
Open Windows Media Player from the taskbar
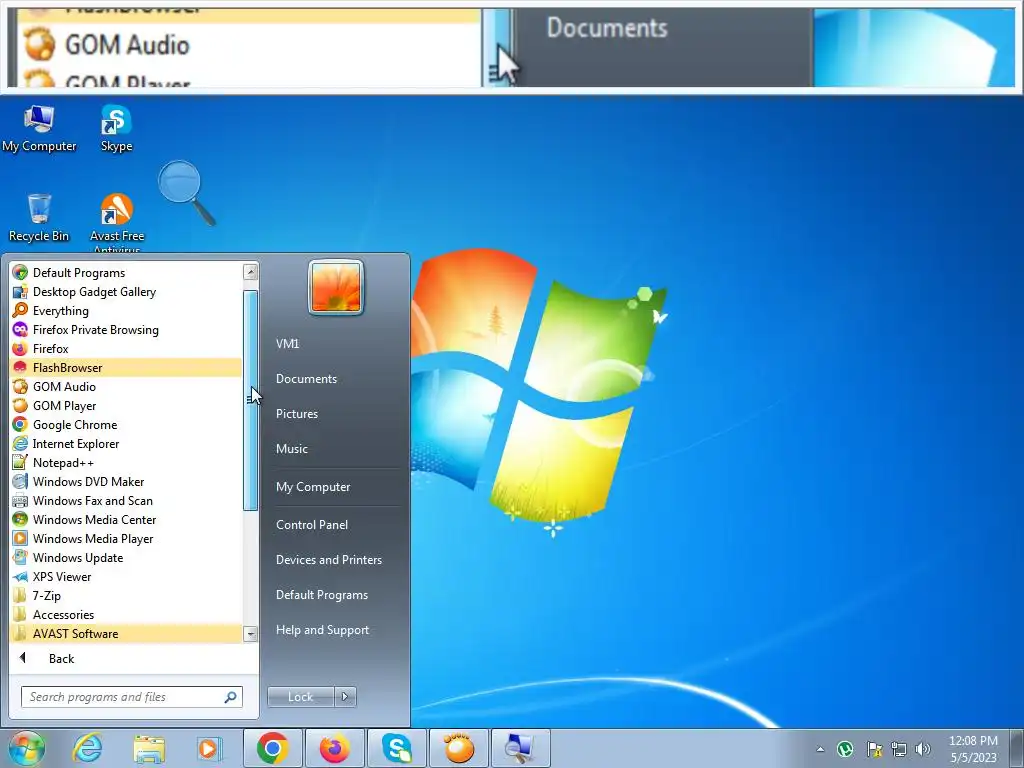click(210, 749)
